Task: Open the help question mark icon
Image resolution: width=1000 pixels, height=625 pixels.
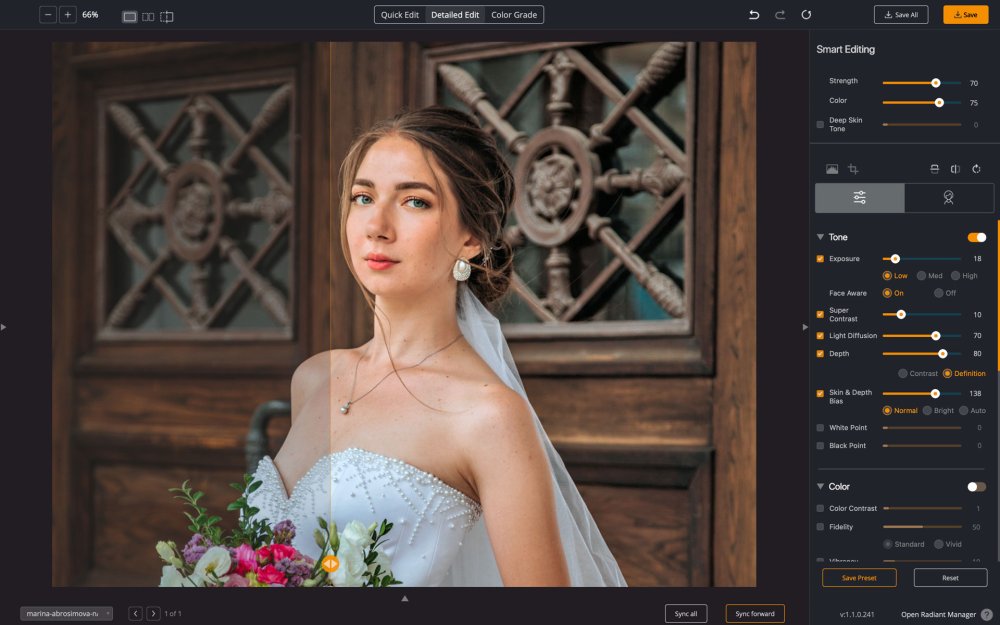Action: (987, 614)
